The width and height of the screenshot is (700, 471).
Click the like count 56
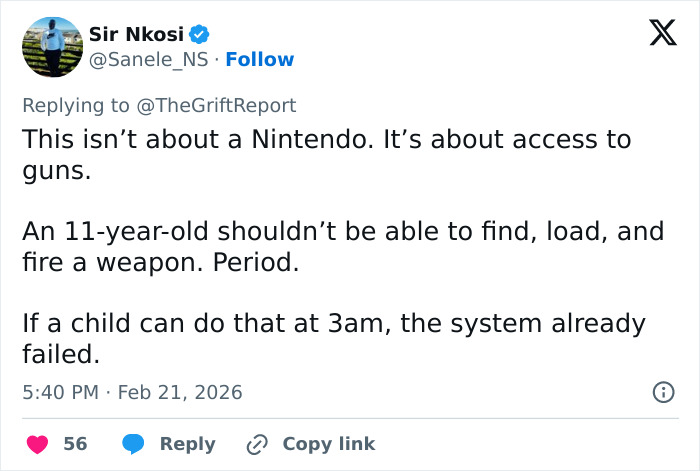75,444
